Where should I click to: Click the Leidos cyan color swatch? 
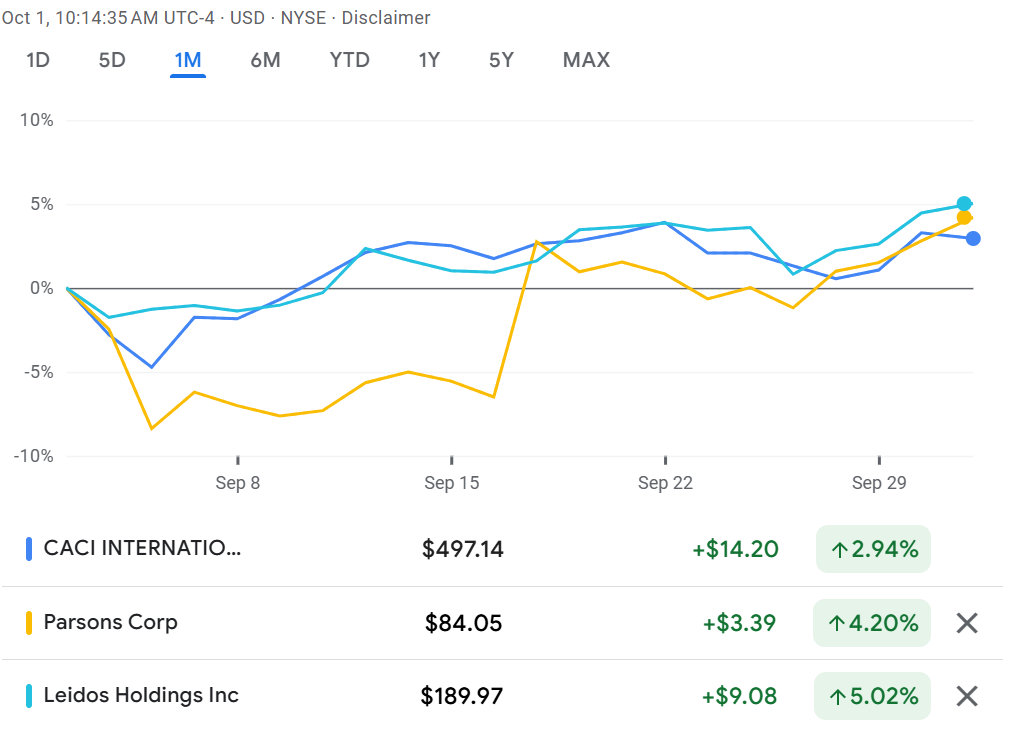click(x=30, y=695)
